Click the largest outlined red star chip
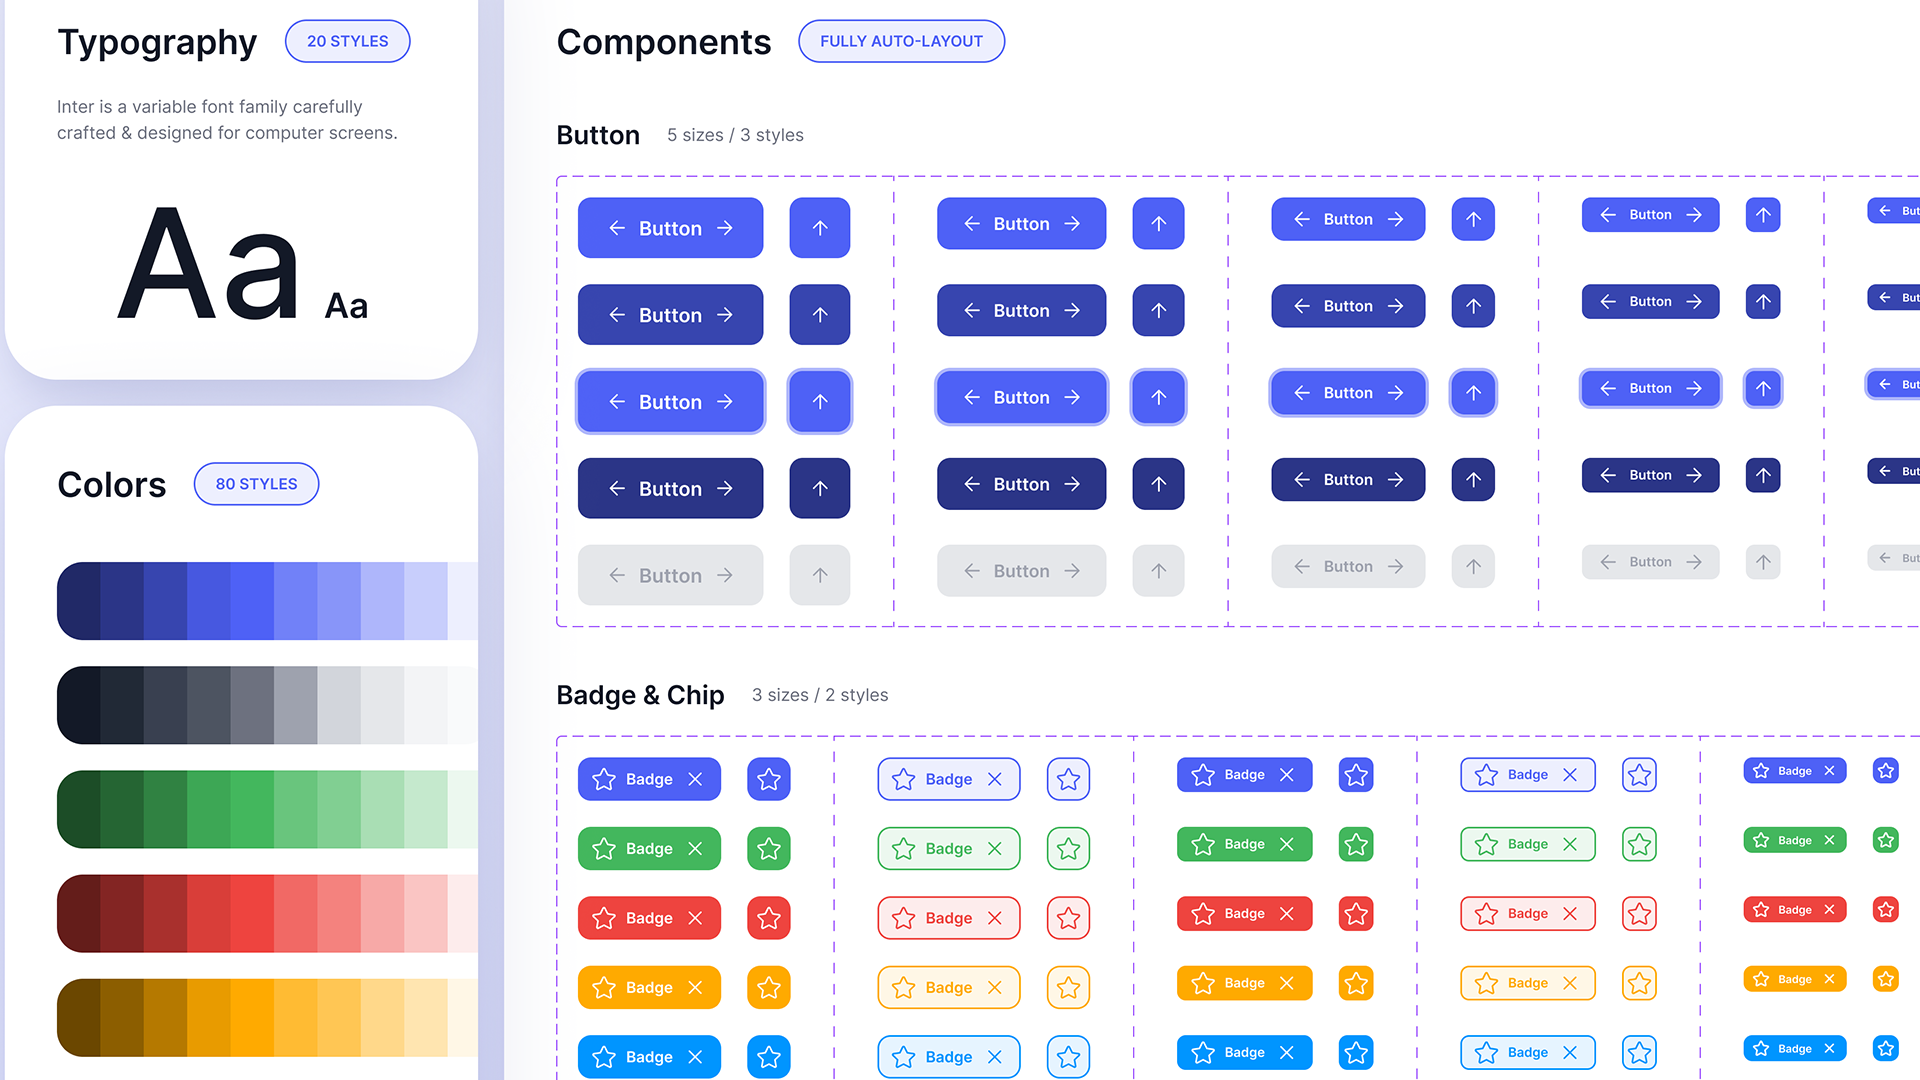 (1068, 918)
